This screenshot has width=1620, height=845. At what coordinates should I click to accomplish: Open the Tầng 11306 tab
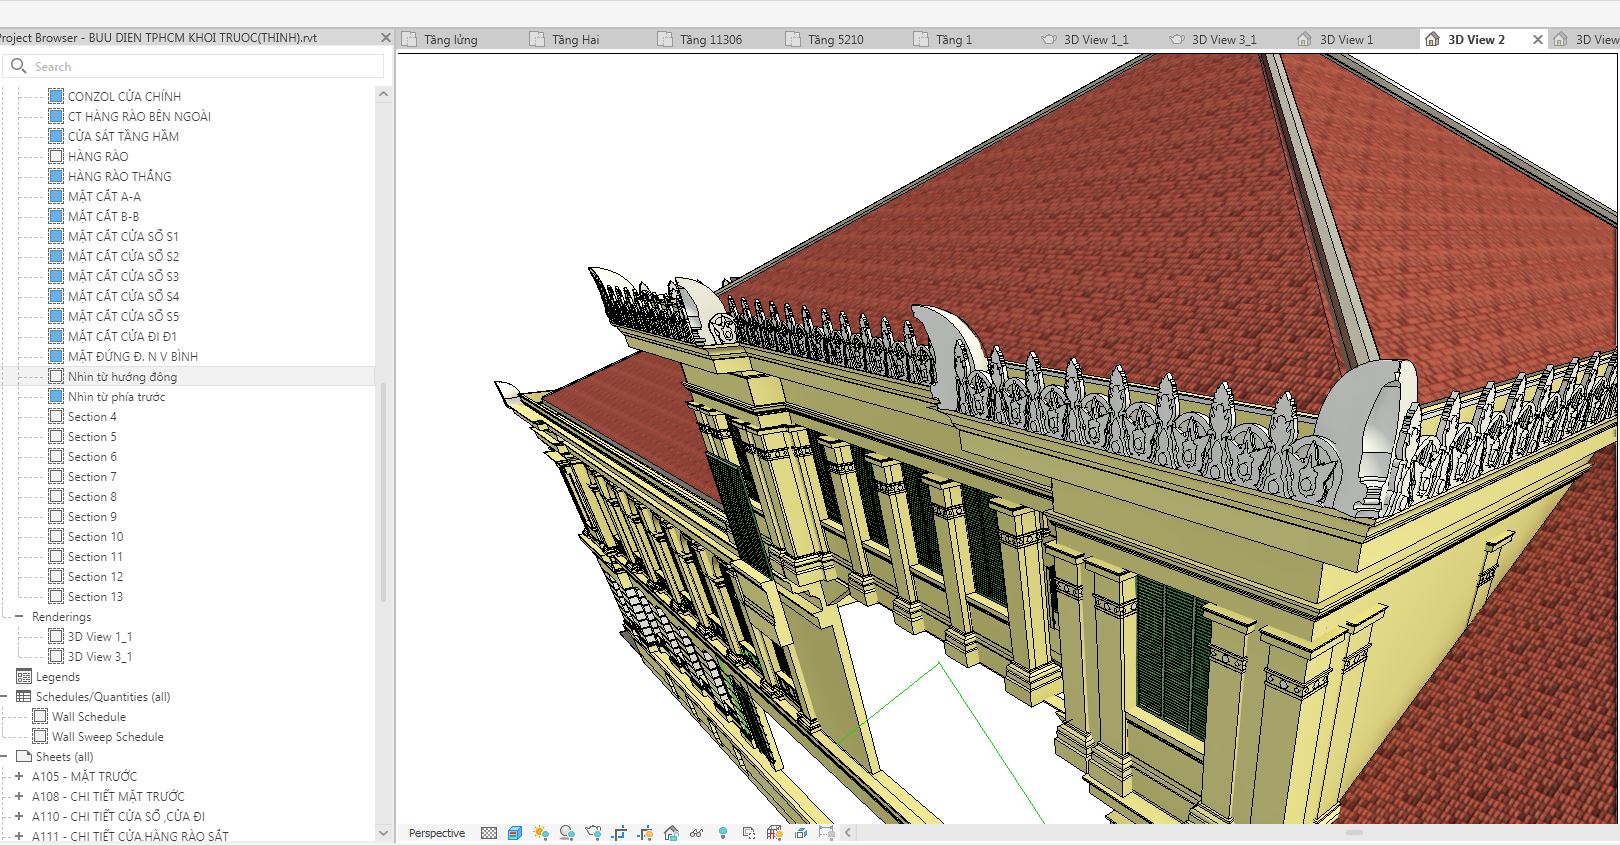pyautogui.click(x=711, y=40)
